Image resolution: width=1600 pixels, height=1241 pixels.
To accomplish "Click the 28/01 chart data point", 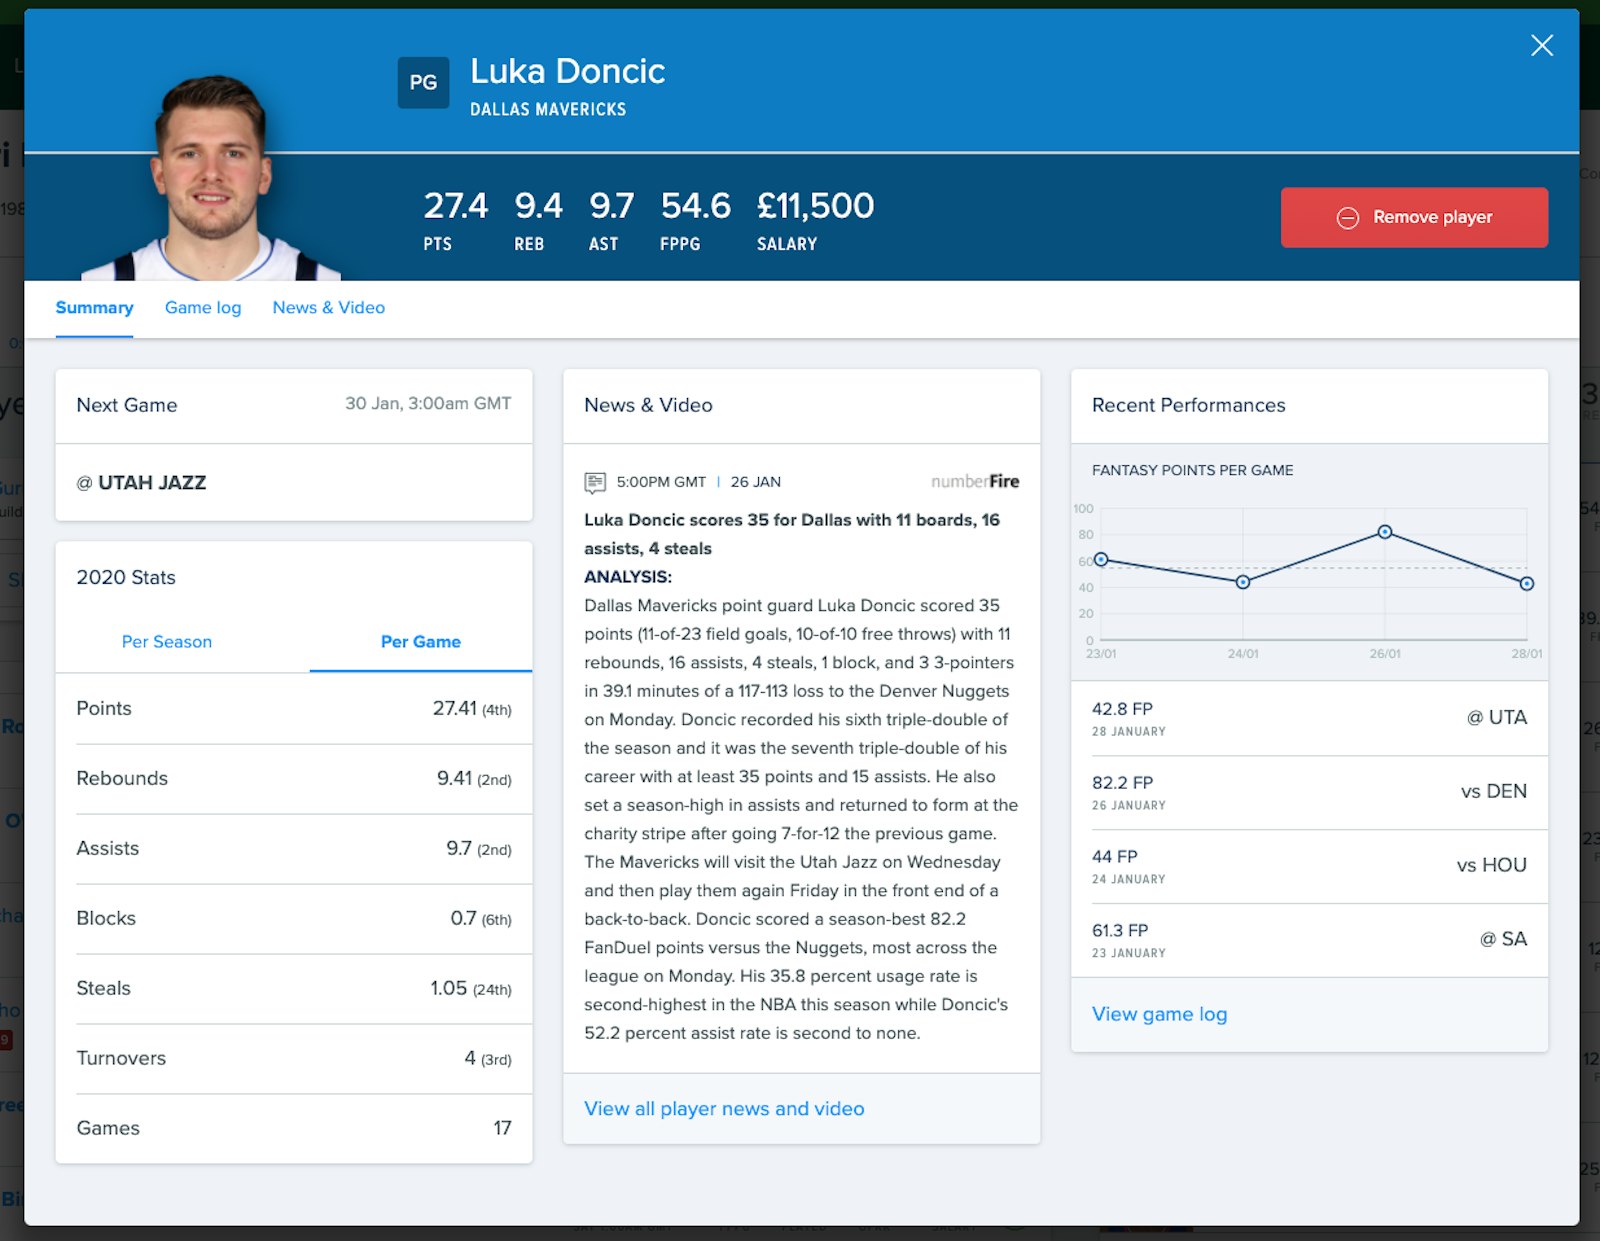I will [x=1526, y=584].
